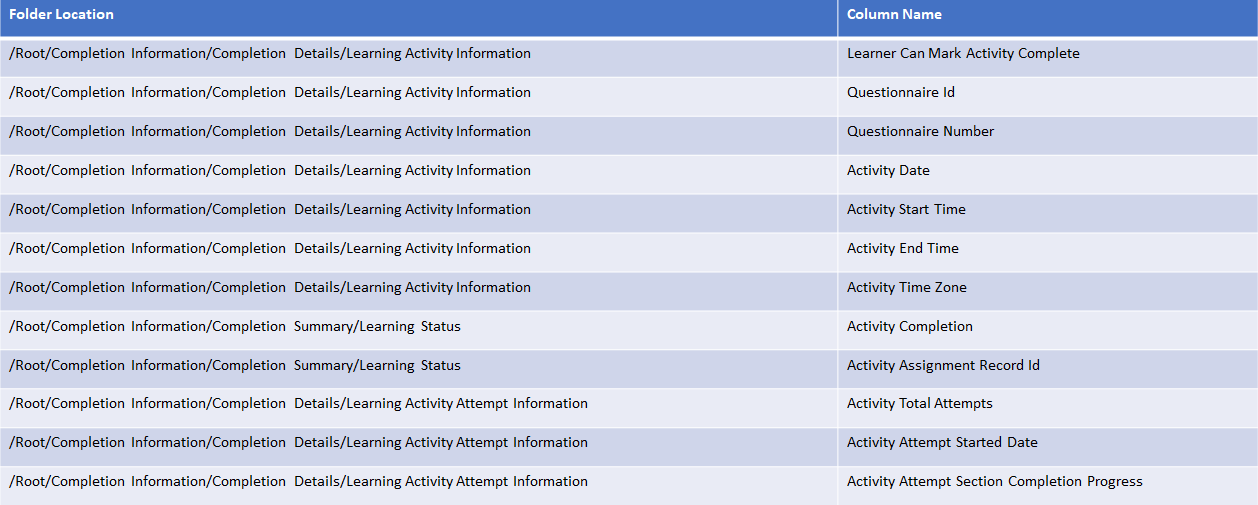This screenshot has width=1258, height=505.
Task: Click the Activity Time Zone cell
Action: click(906, 288)
